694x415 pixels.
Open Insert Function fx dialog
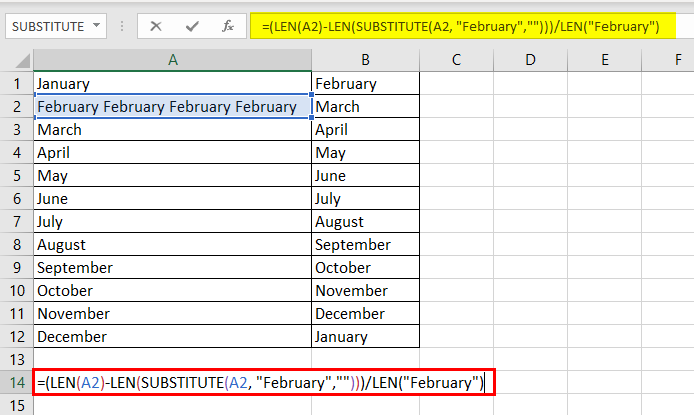tap(227, 27)
